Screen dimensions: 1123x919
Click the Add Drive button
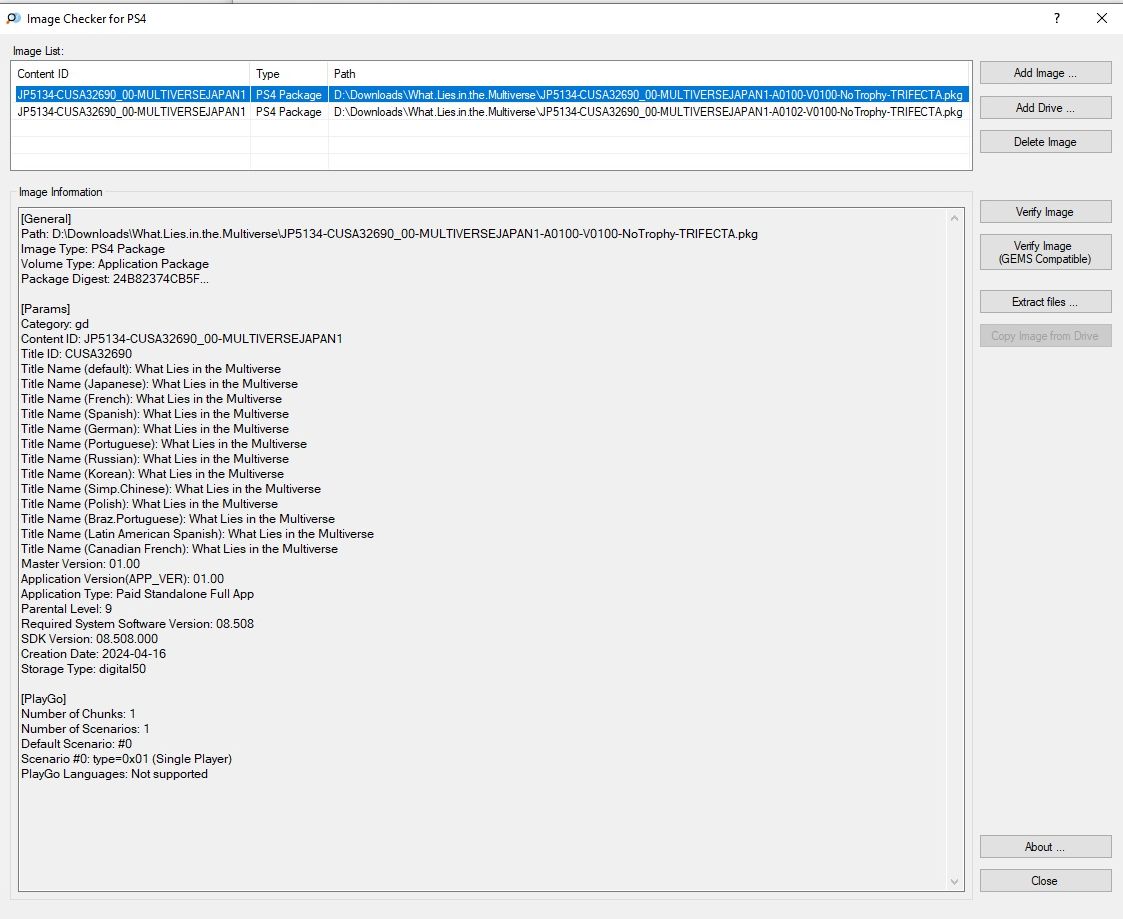pyautogui.click(x=1045, y=107)
